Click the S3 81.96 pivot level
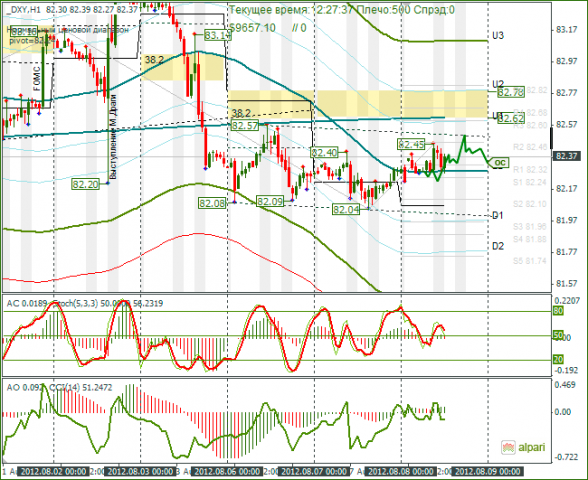 [530, 226]
